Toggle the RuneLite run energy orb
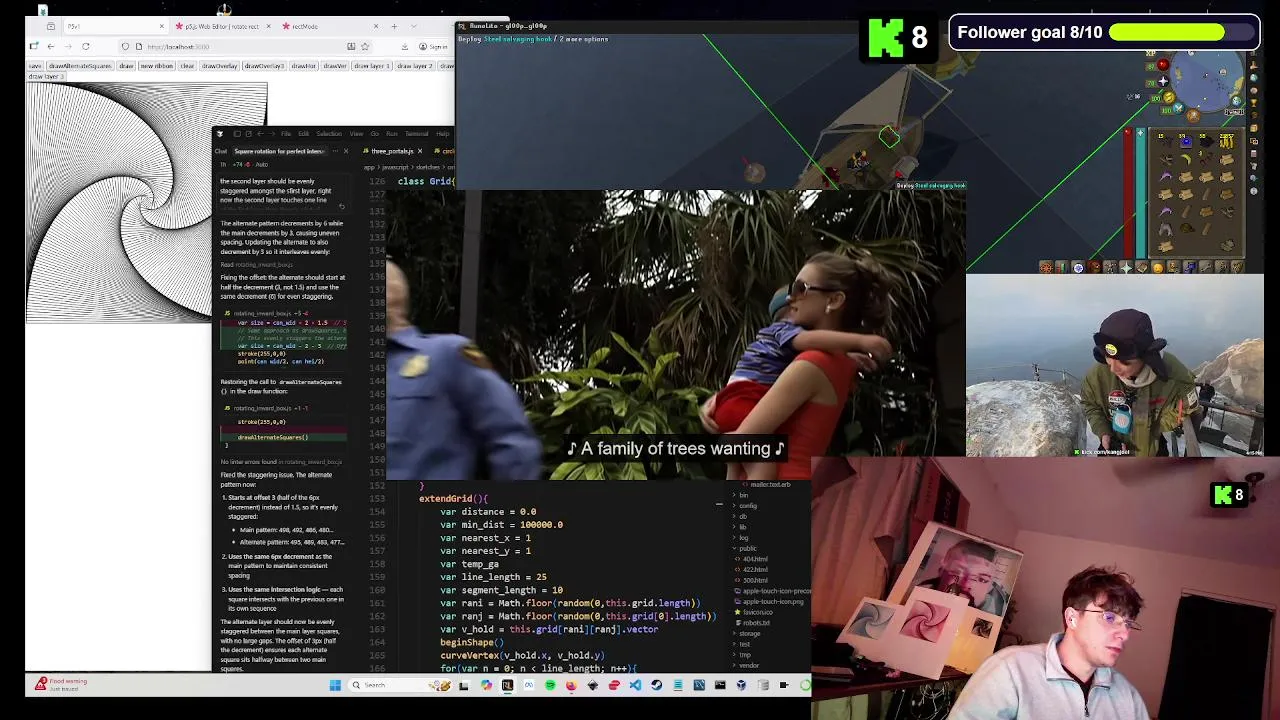Image resolution: width=1280 pixels, height=720 pixels. (1169, 97)
